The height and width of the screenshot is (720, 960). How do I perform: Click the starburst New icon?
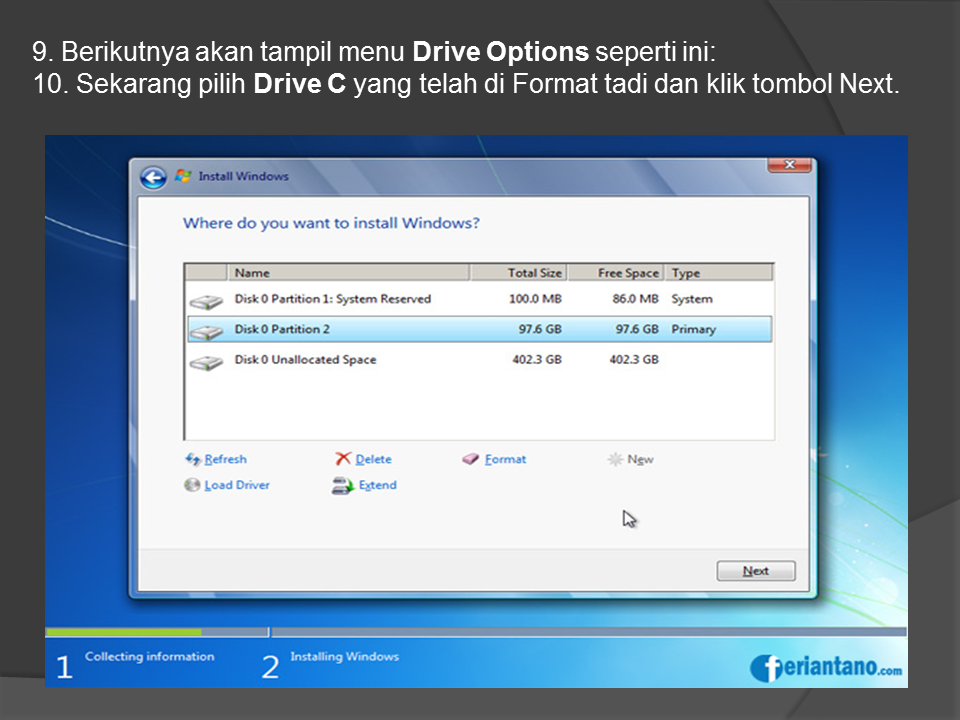click(615, 459)
